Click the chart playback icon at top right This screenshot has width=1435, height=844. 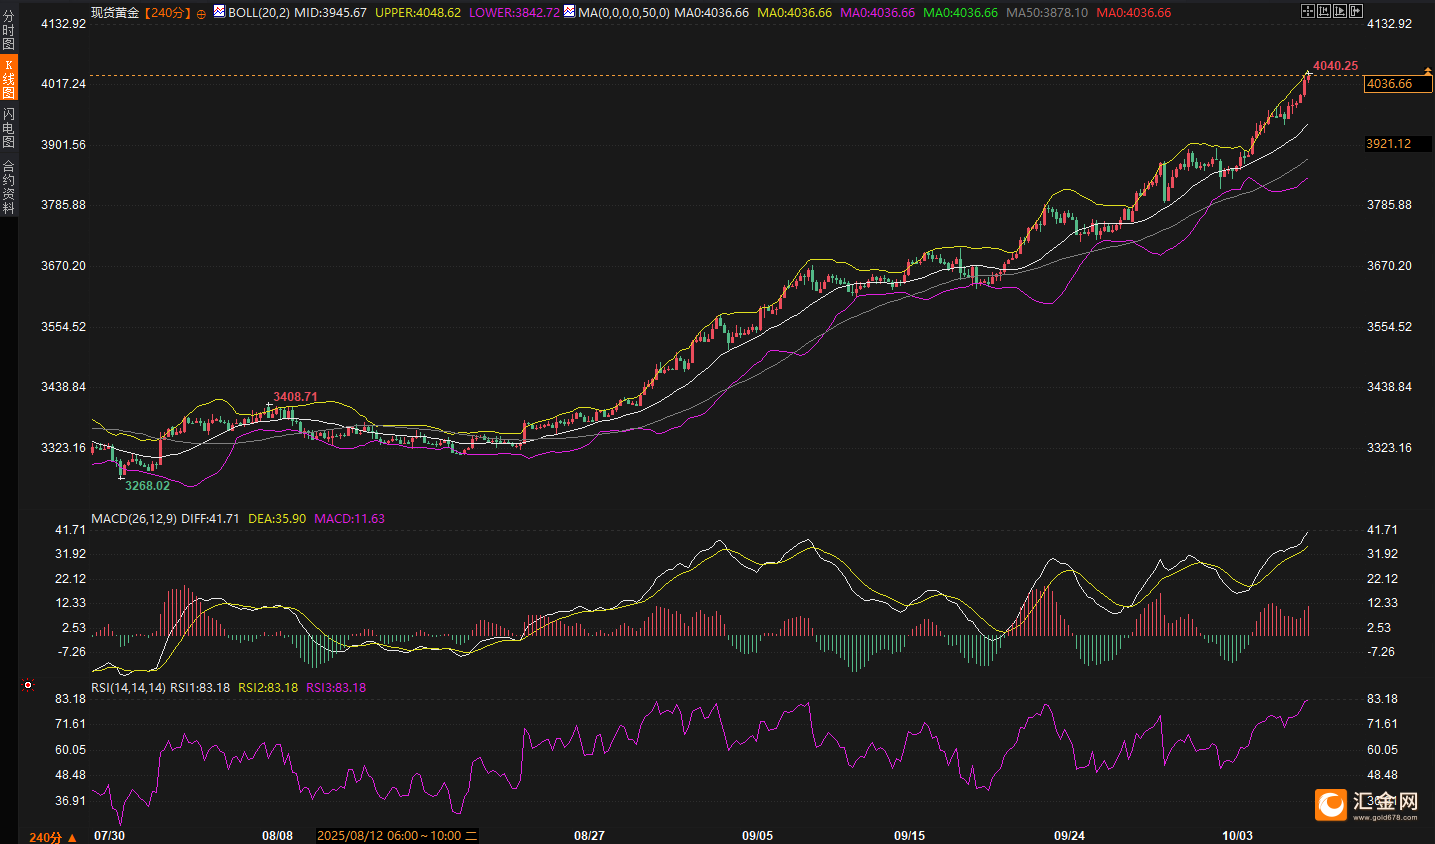1339,11
